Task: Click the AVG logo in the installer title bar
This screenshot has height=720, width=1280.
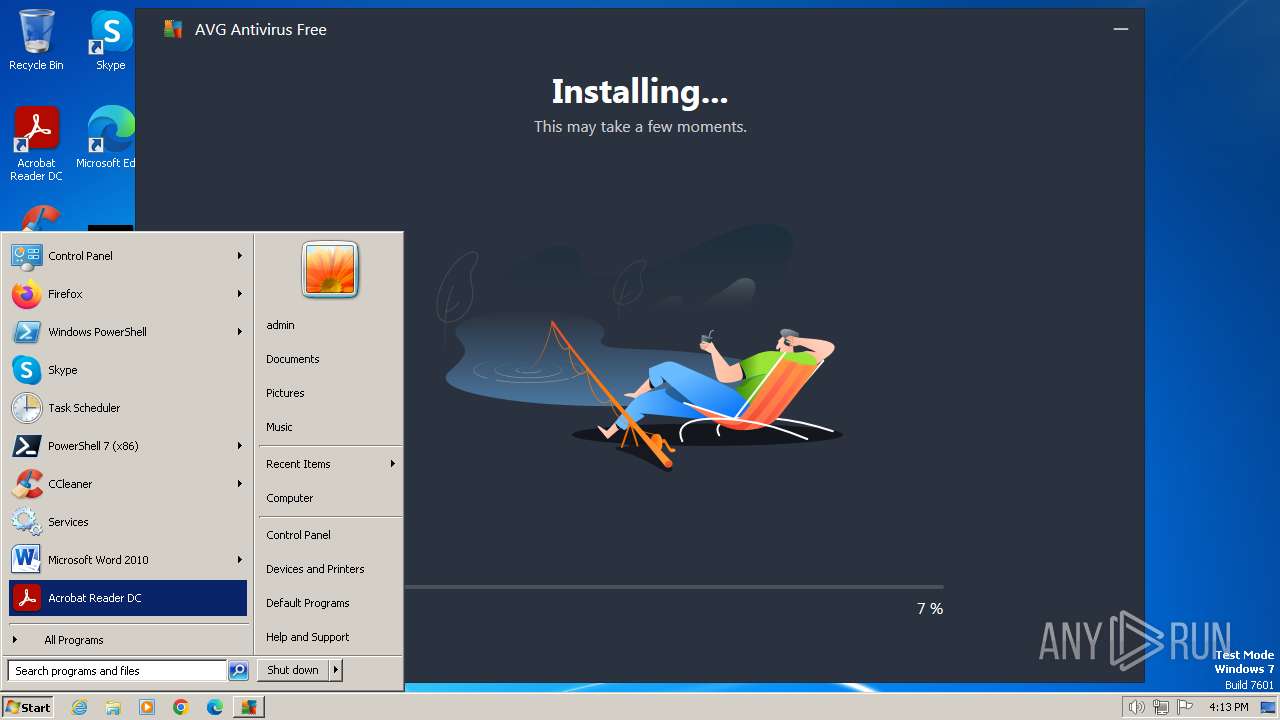Action: [173, 29]
